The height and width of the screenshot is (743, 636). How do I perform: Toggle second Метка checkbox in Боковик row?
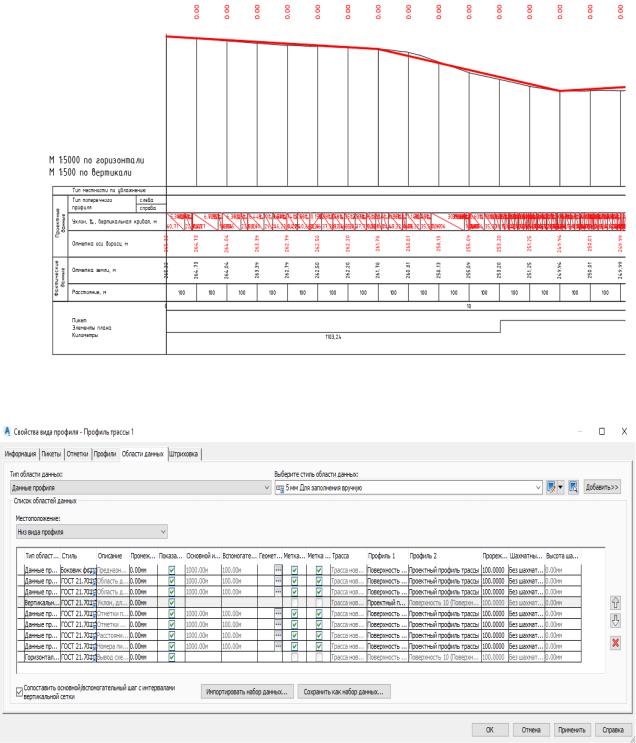pos(319,570)
